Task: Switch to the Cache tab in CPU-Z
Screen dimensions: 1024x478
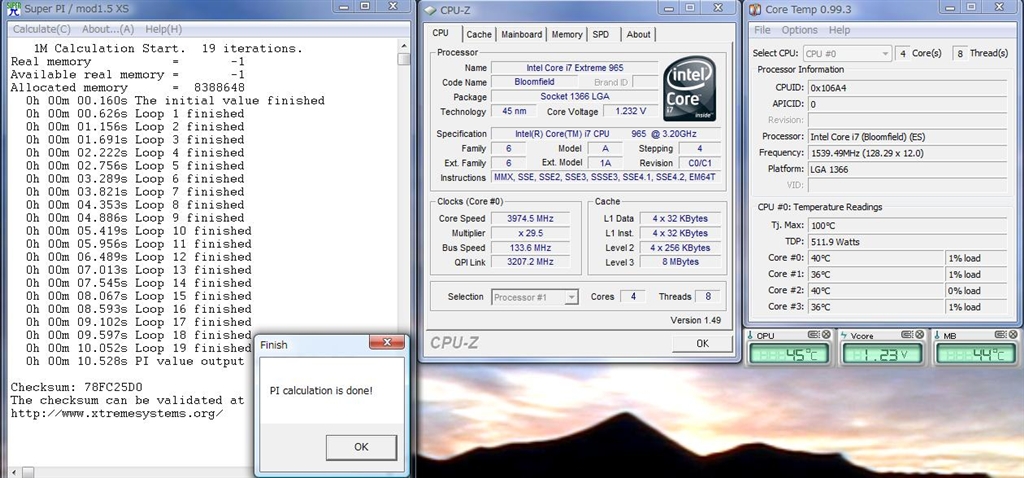Action: pos(479,35)
